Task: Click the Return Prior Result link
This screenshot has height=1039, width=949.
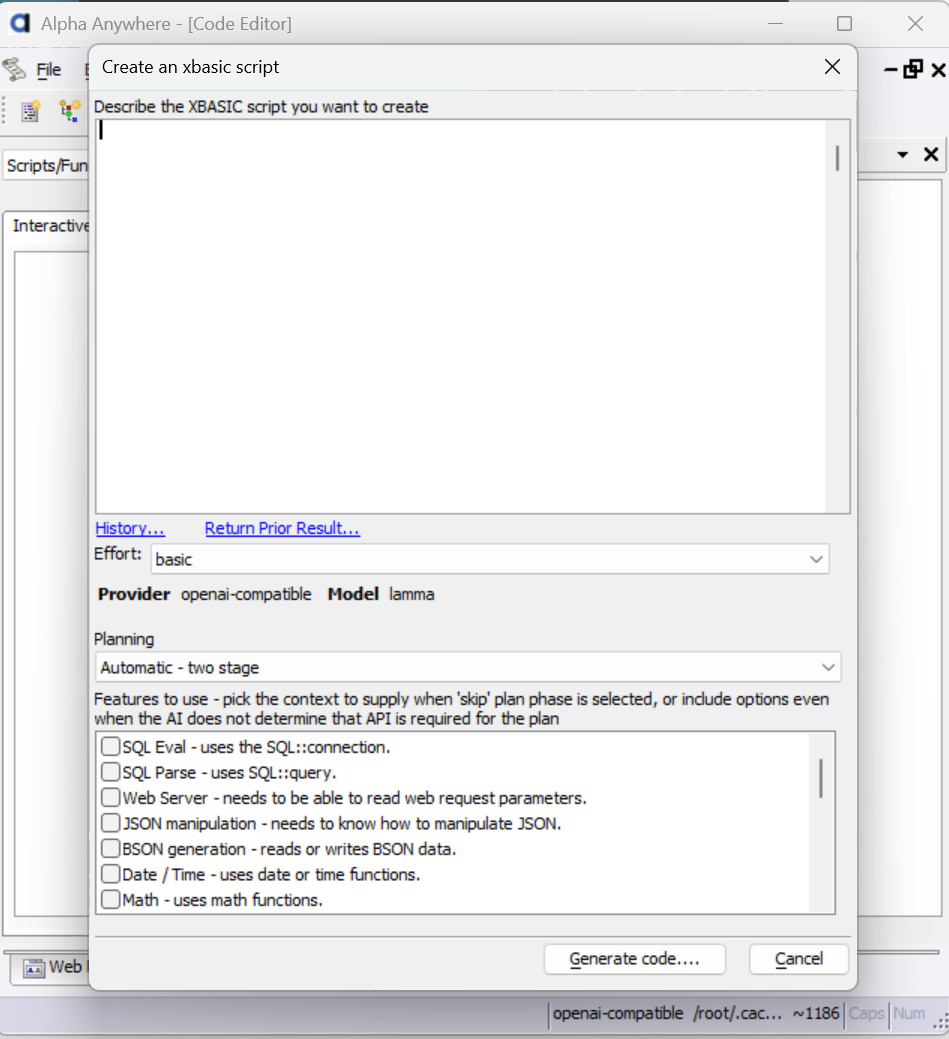Action: click(282, 528)
